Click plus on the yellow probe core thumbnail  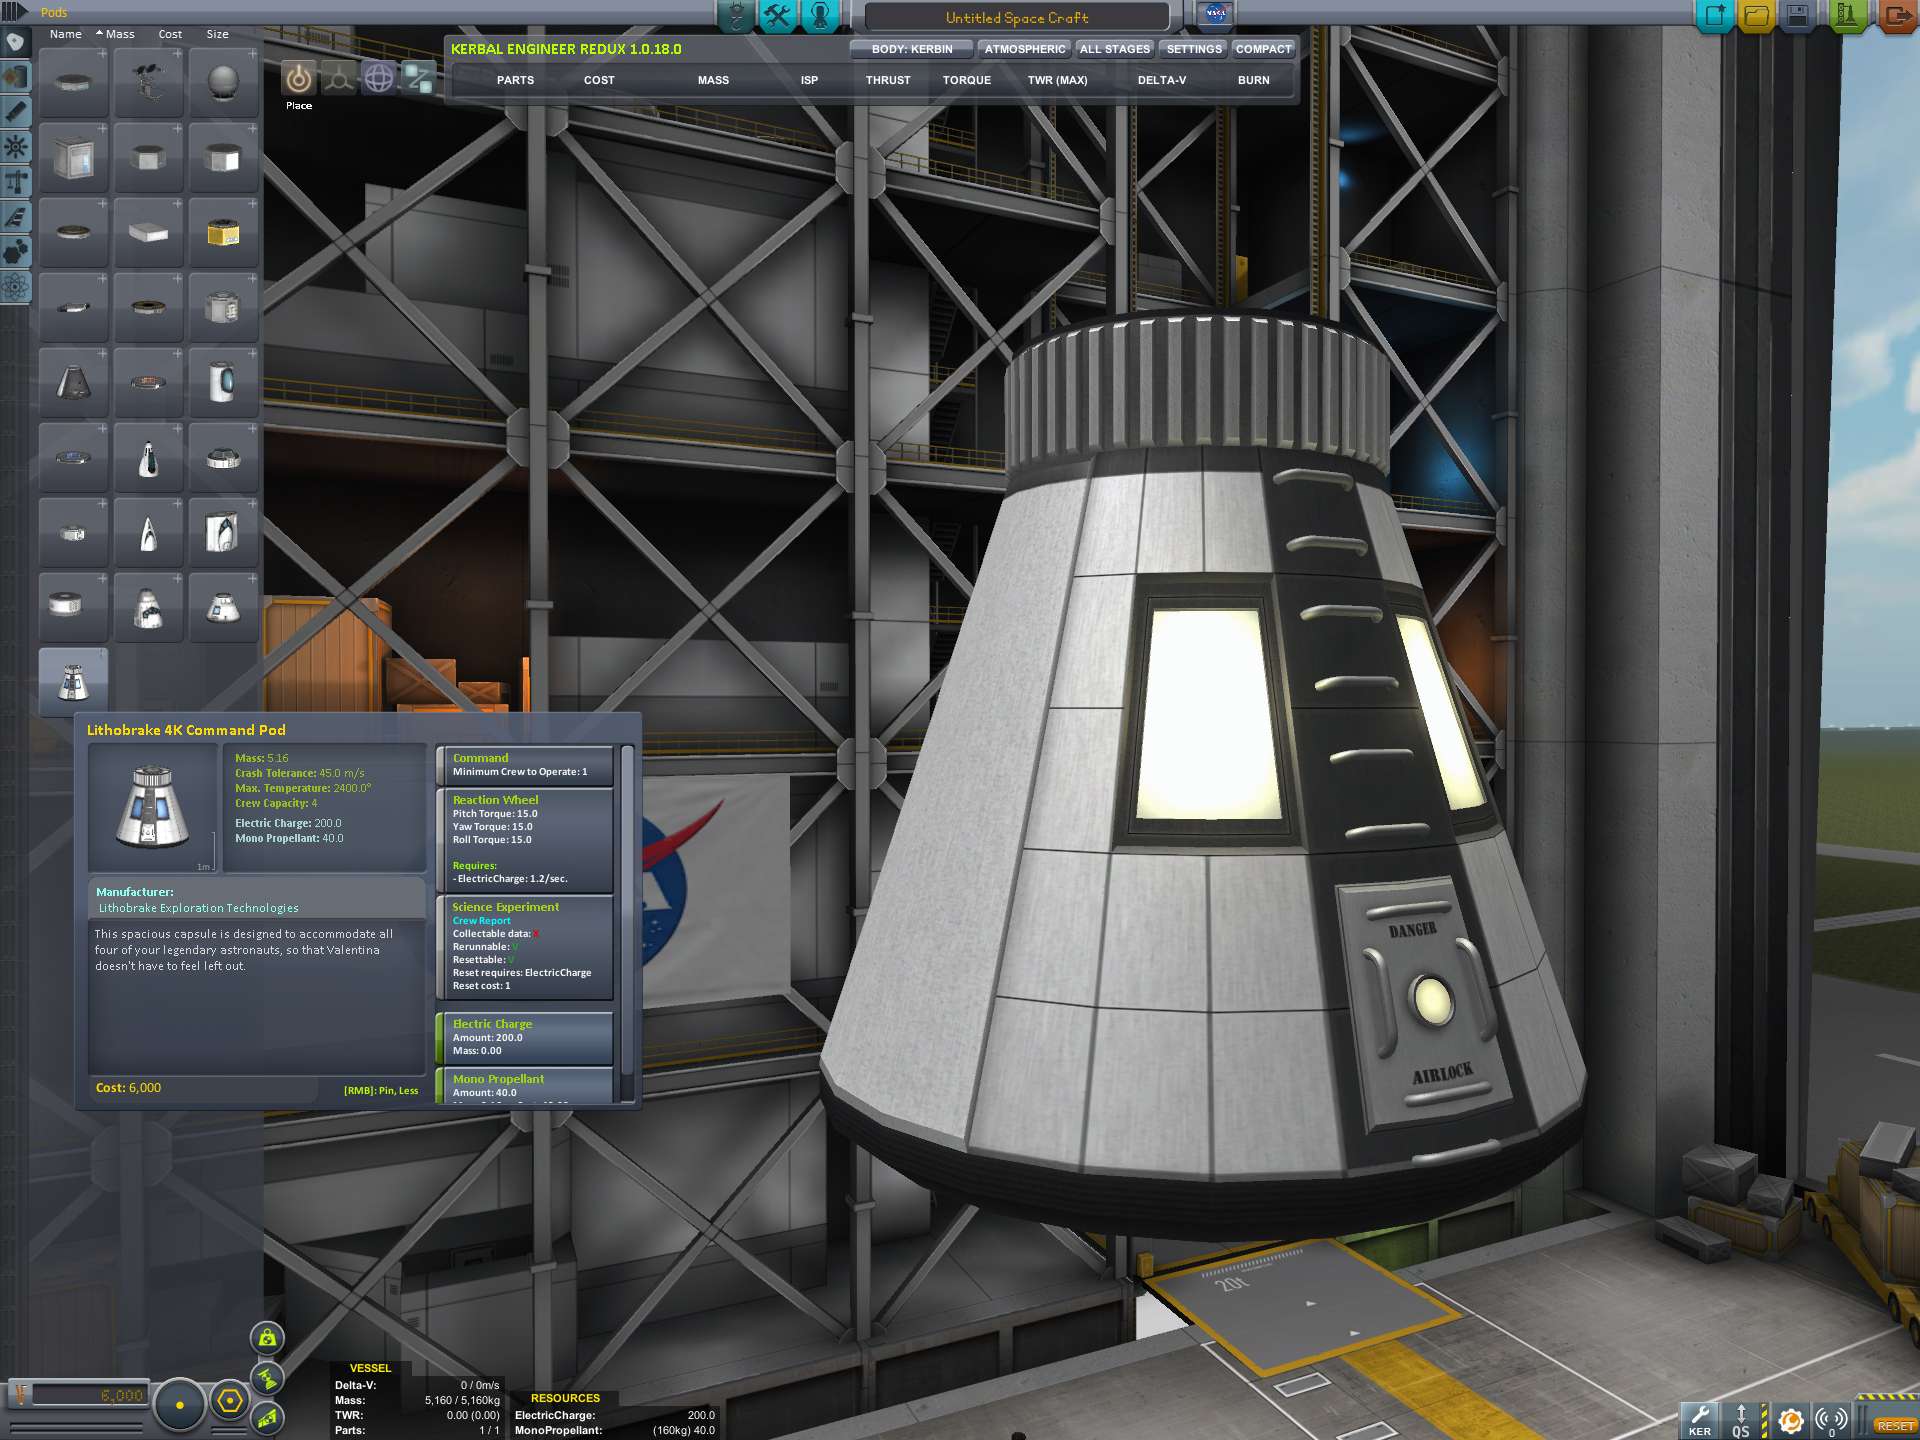pyautogui.click(x=252, y=203)
